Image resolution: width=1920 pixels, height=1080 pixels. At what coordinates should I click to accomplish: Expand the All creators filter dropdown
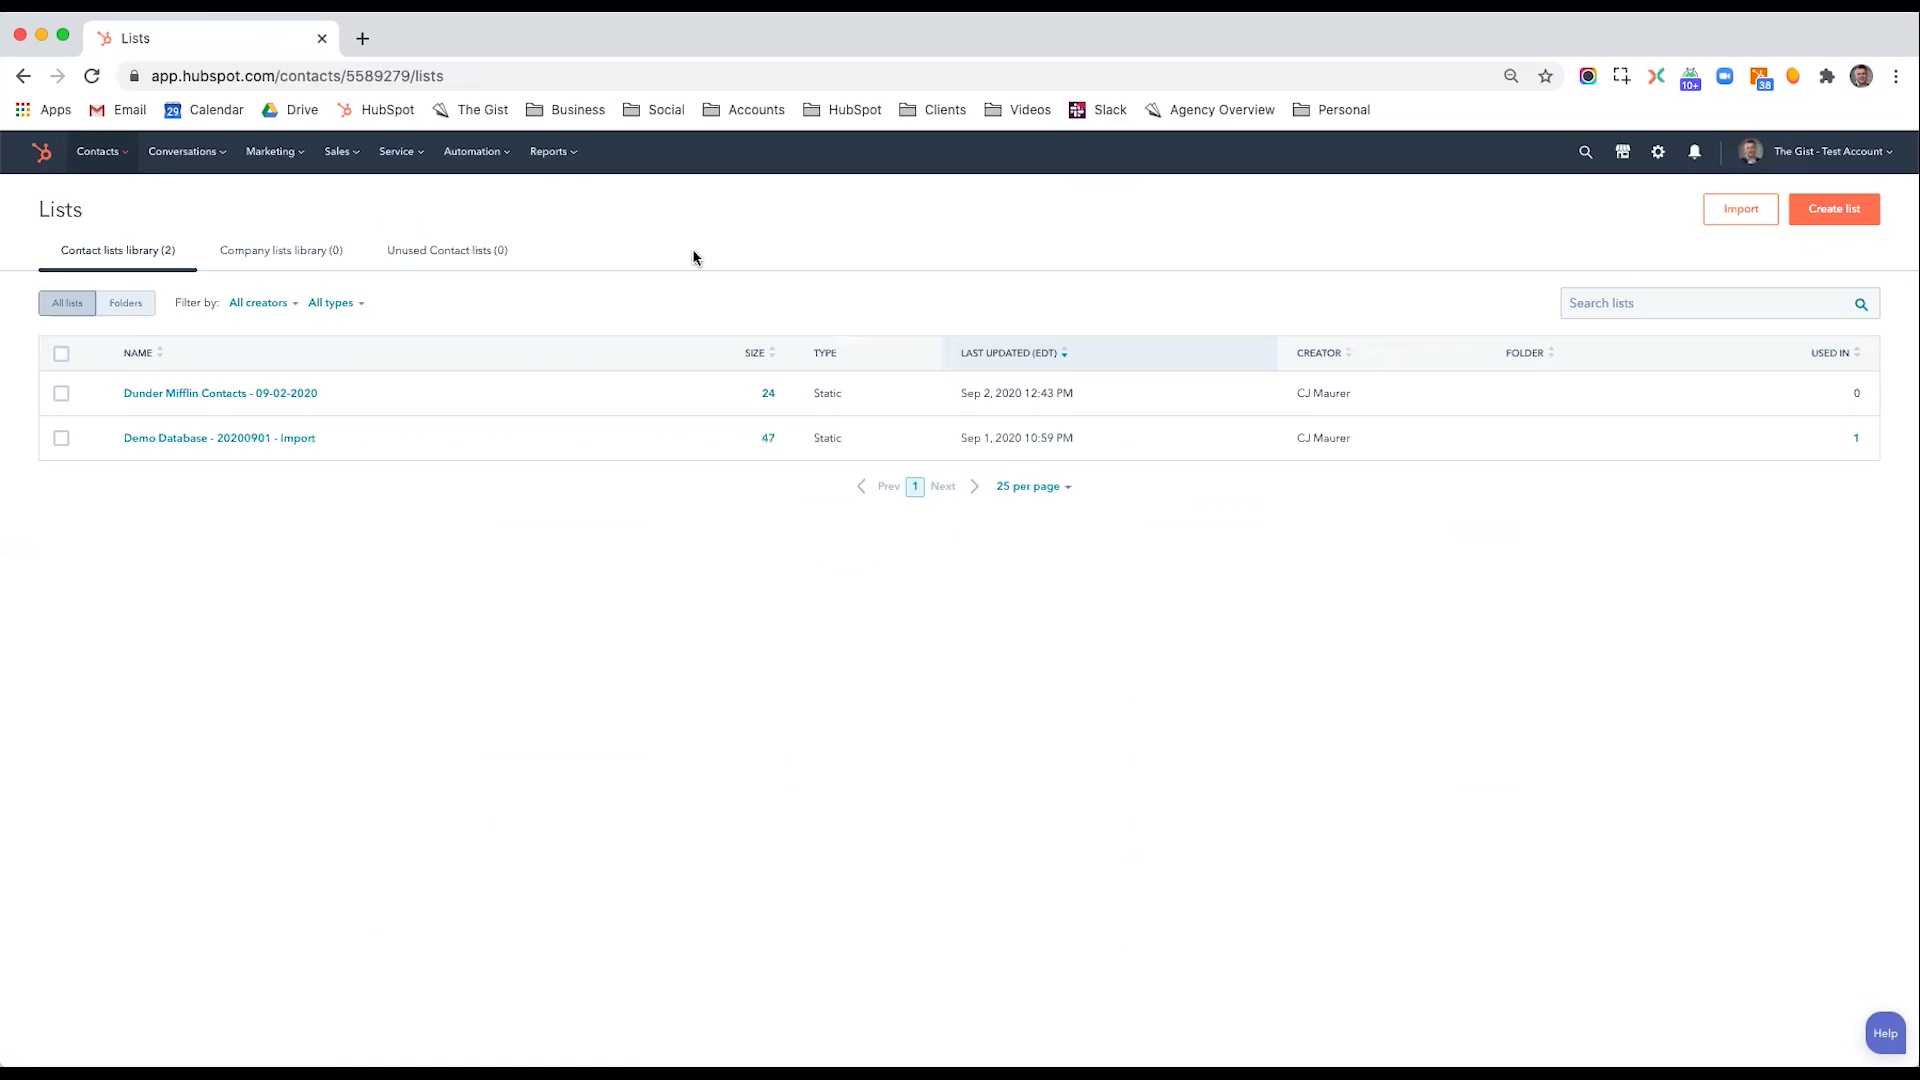click(261, 302)
